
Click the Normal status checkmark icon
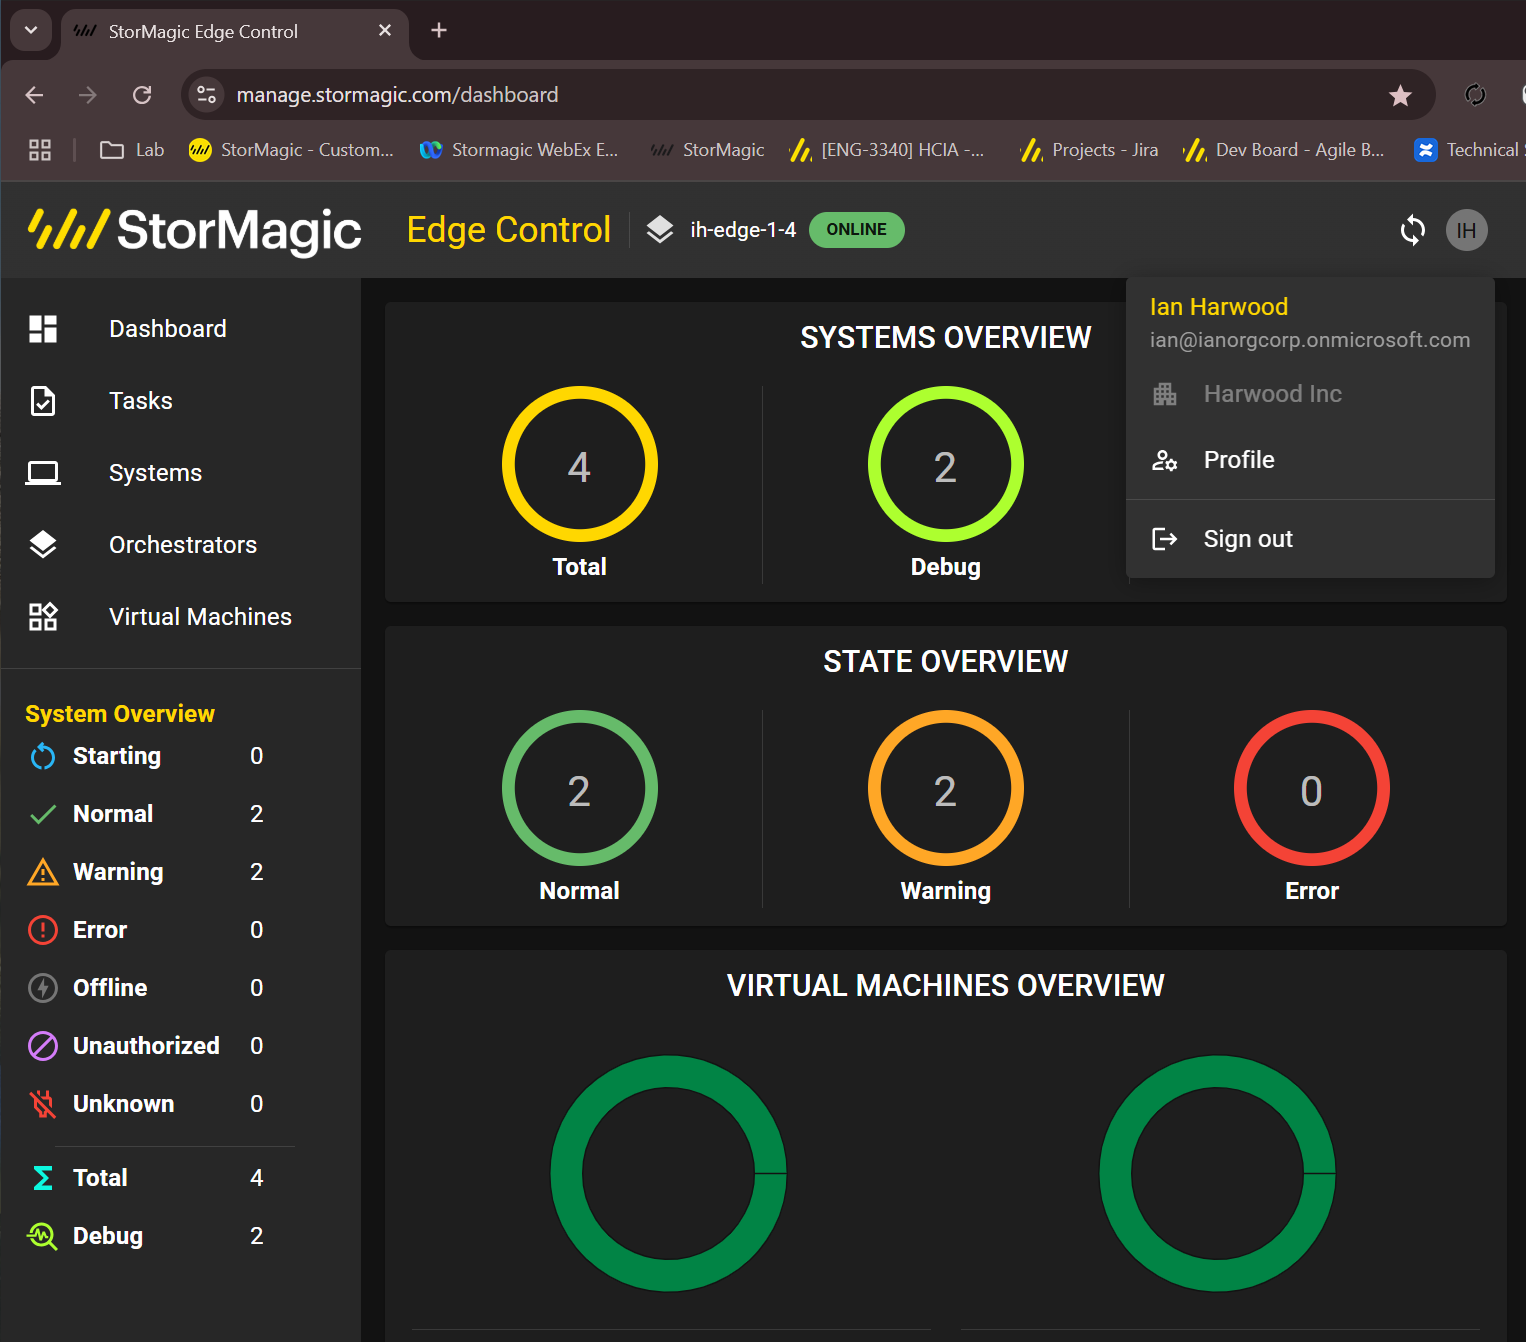(43, 814)
